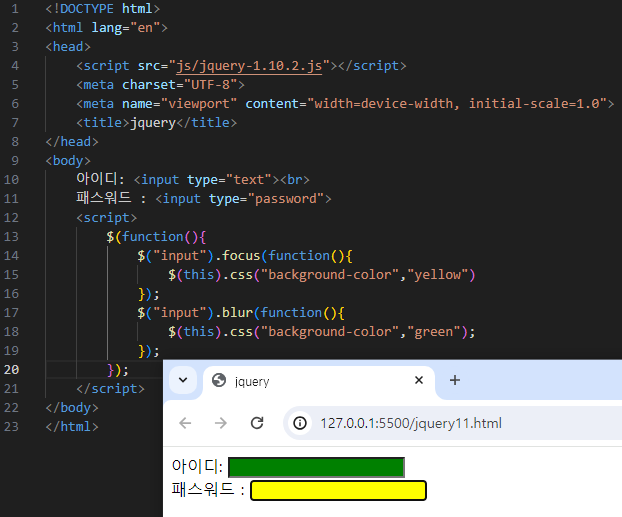Close the jquery browser tab
The height and width of the screenshot is (517, 622).
tap(419, 380)
